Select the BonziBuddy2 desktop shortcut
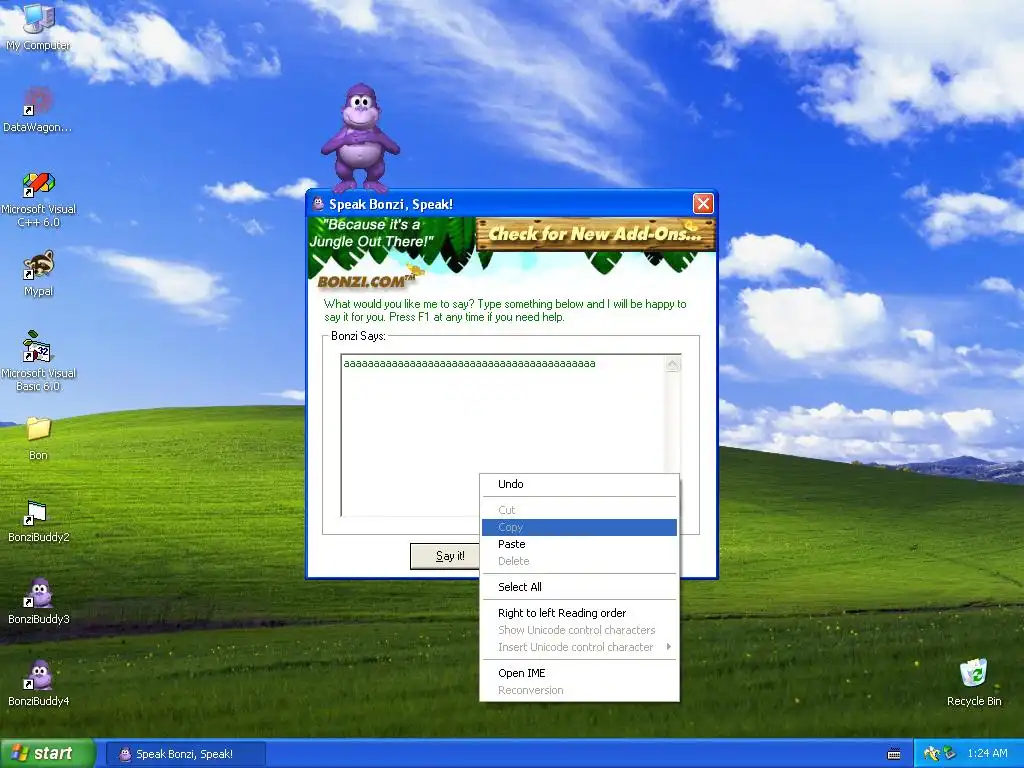This screenshot has height=768, width=1024. click(x=39, y=521)
